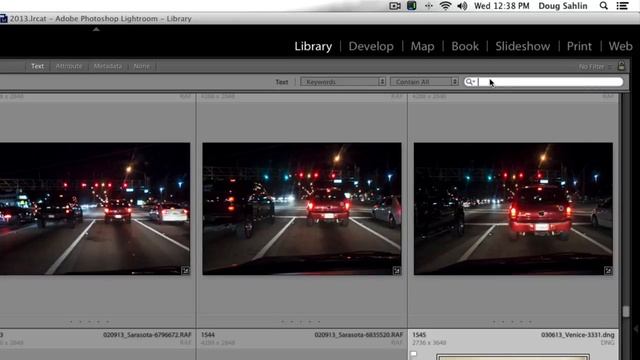The width and height of the screenshot is (640, 360).
Task: Click the search magnifier in filter field
Action: pos(470,82)
